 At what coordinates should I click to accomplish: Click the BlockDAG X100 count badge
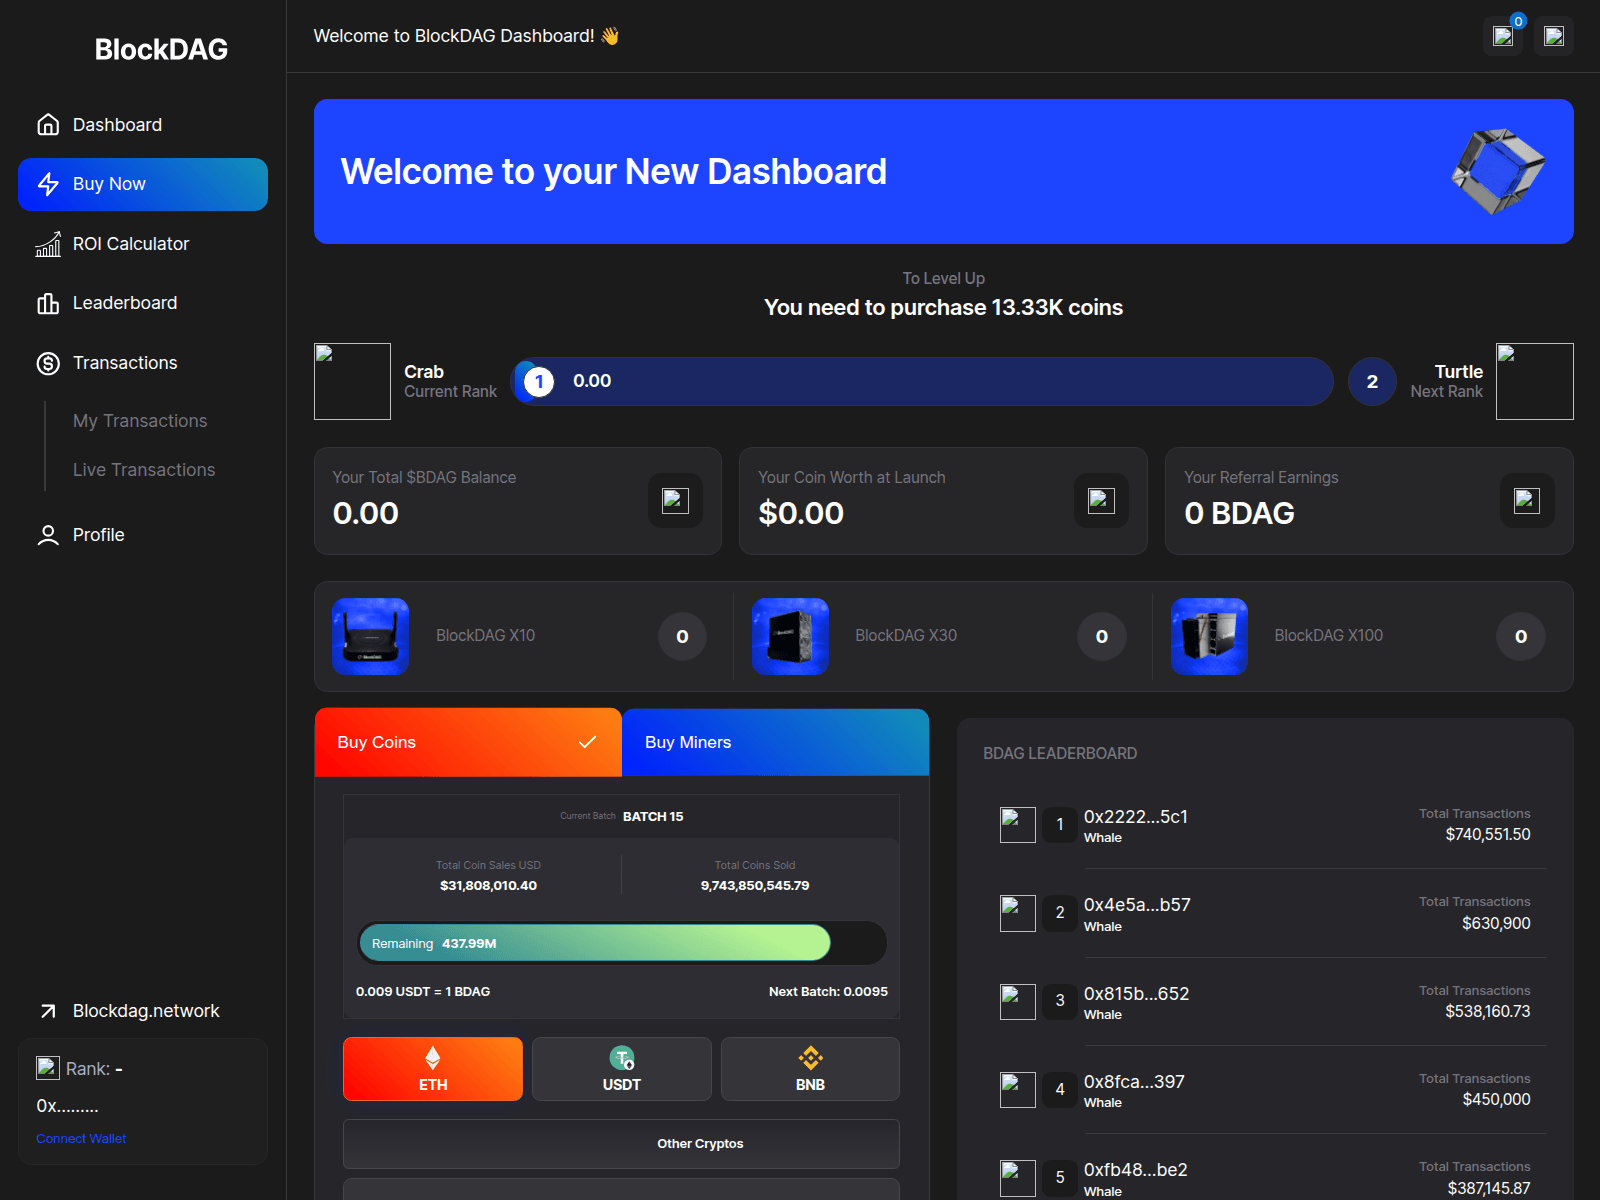coord(1521,636)
